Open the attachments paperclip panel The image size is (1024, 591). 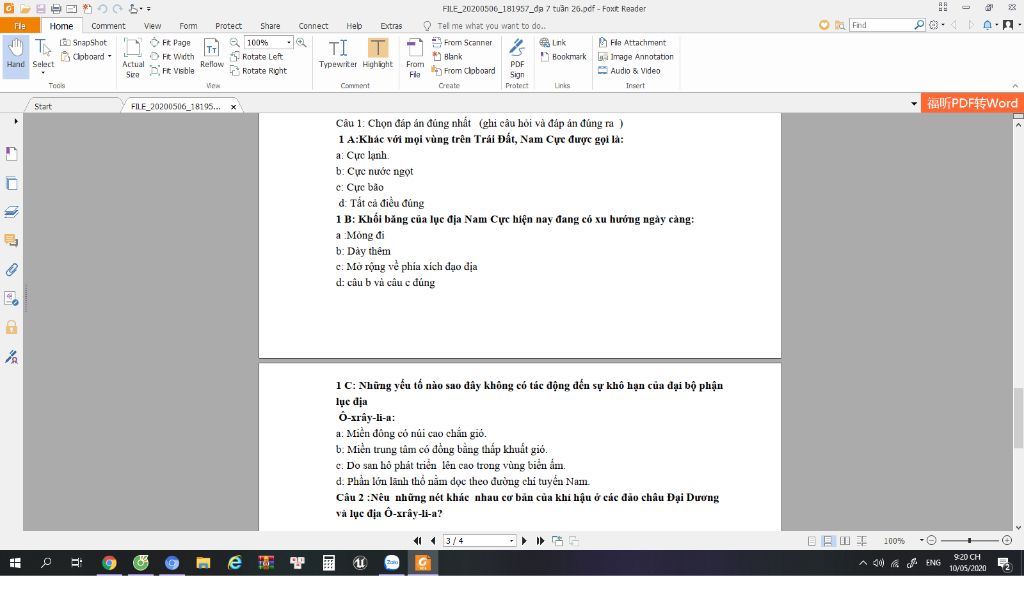11,270
